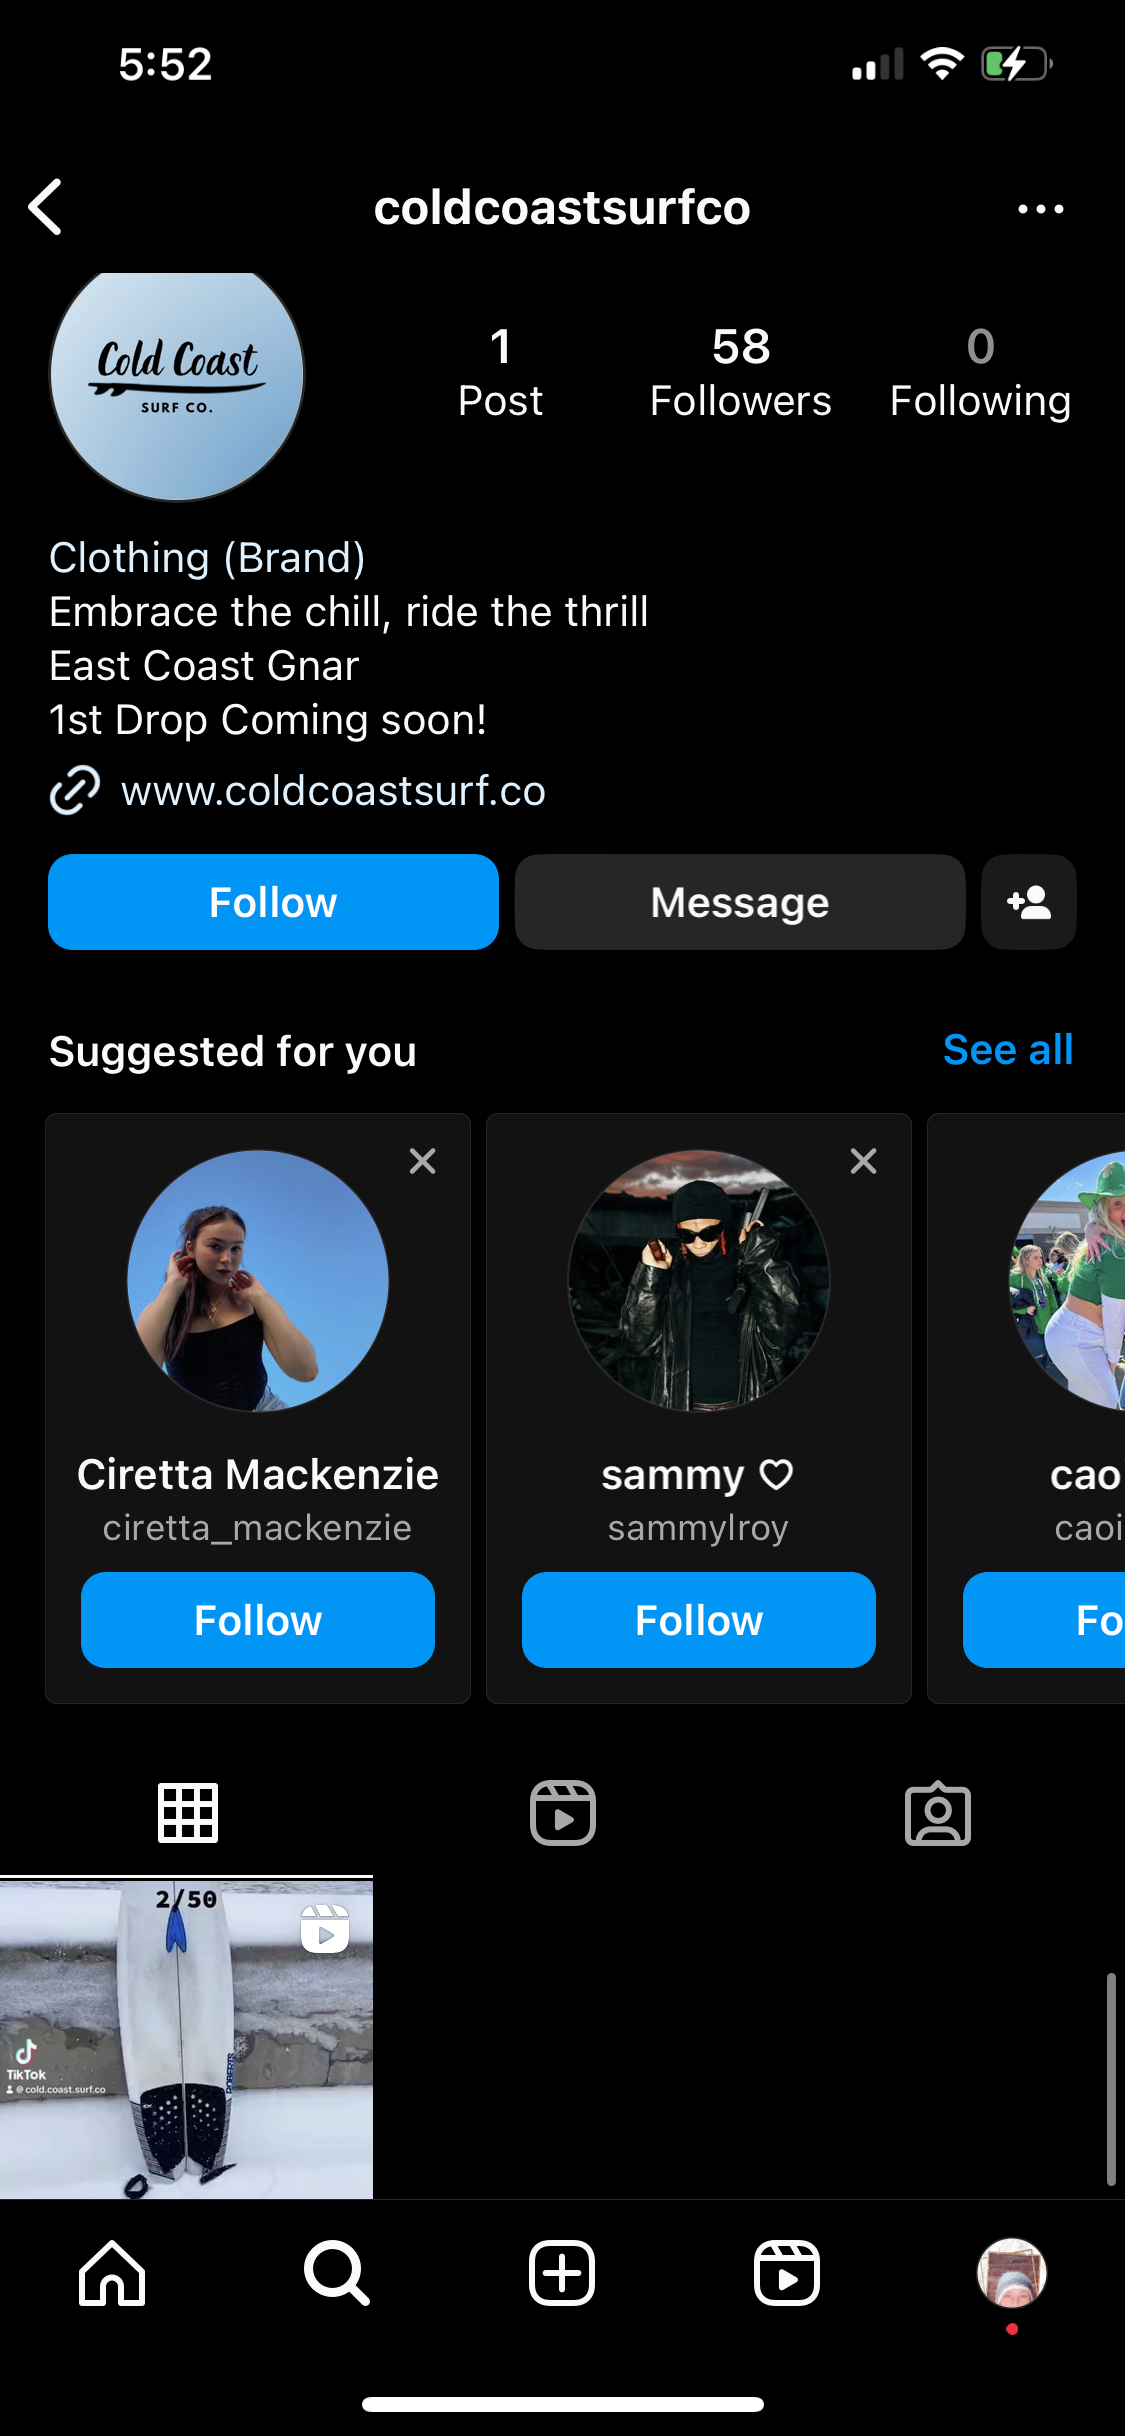Dismiss Ciretta Mackenzie suggestion
Screen dimensions: 1125x2436
click(x=422, y=1161)
